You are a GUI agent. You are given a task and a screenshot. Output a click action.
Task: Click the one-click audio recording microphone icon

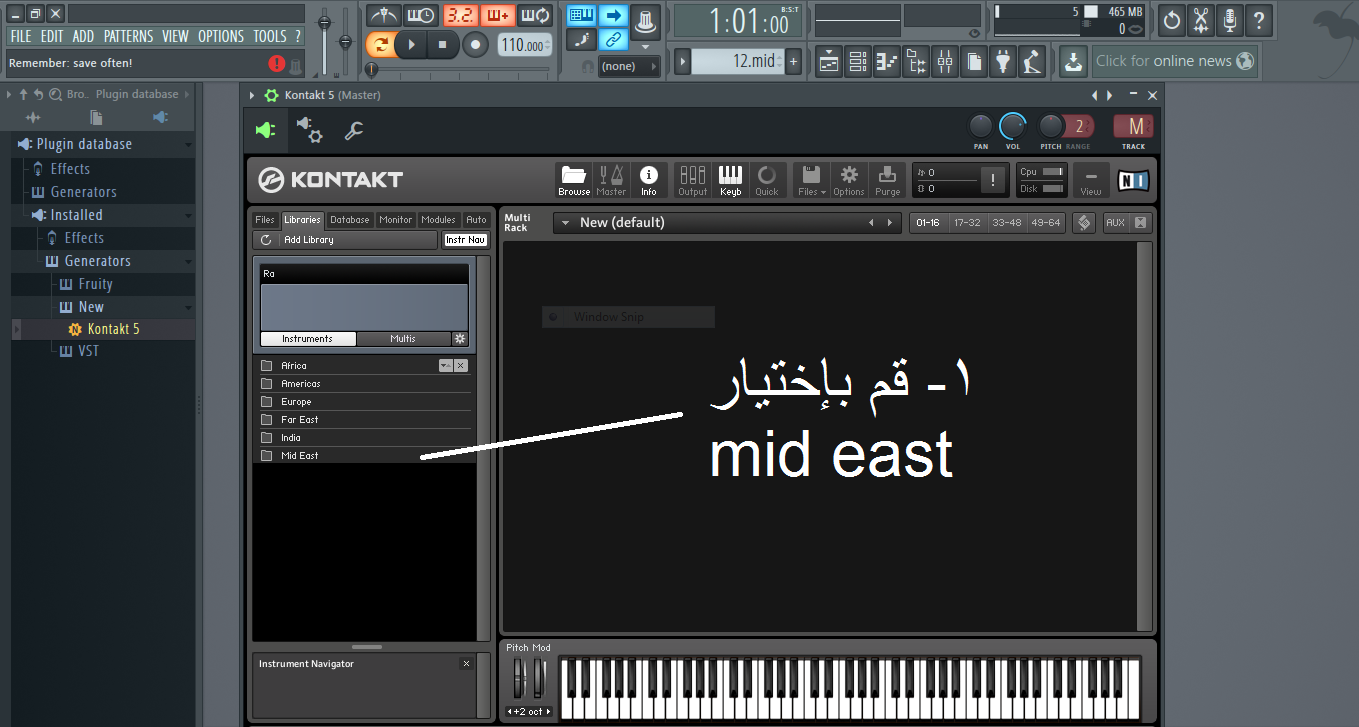point(1230,18)
